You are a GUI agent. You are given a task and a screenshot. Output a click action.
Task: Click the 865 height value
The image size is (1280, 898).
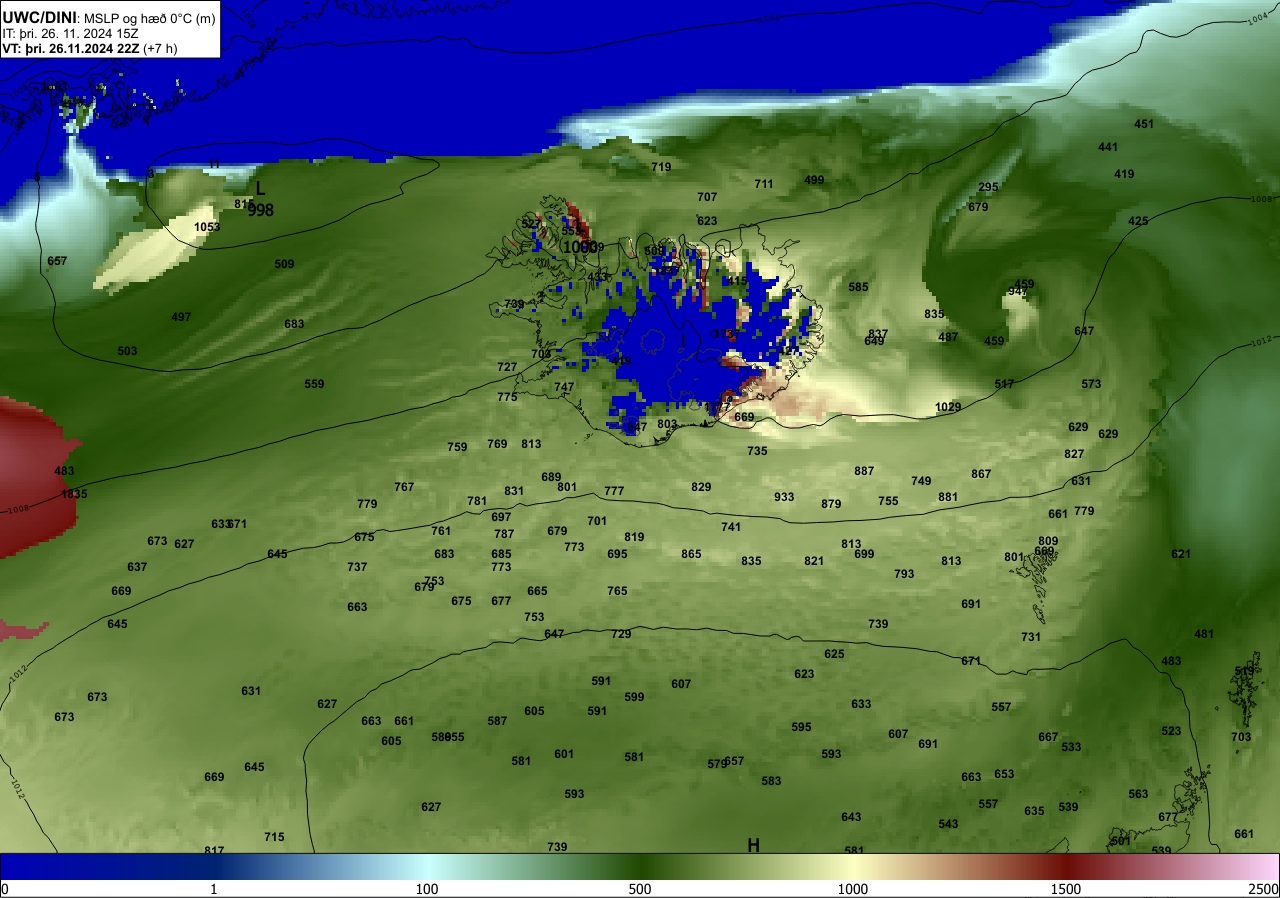tap(691, 554)
